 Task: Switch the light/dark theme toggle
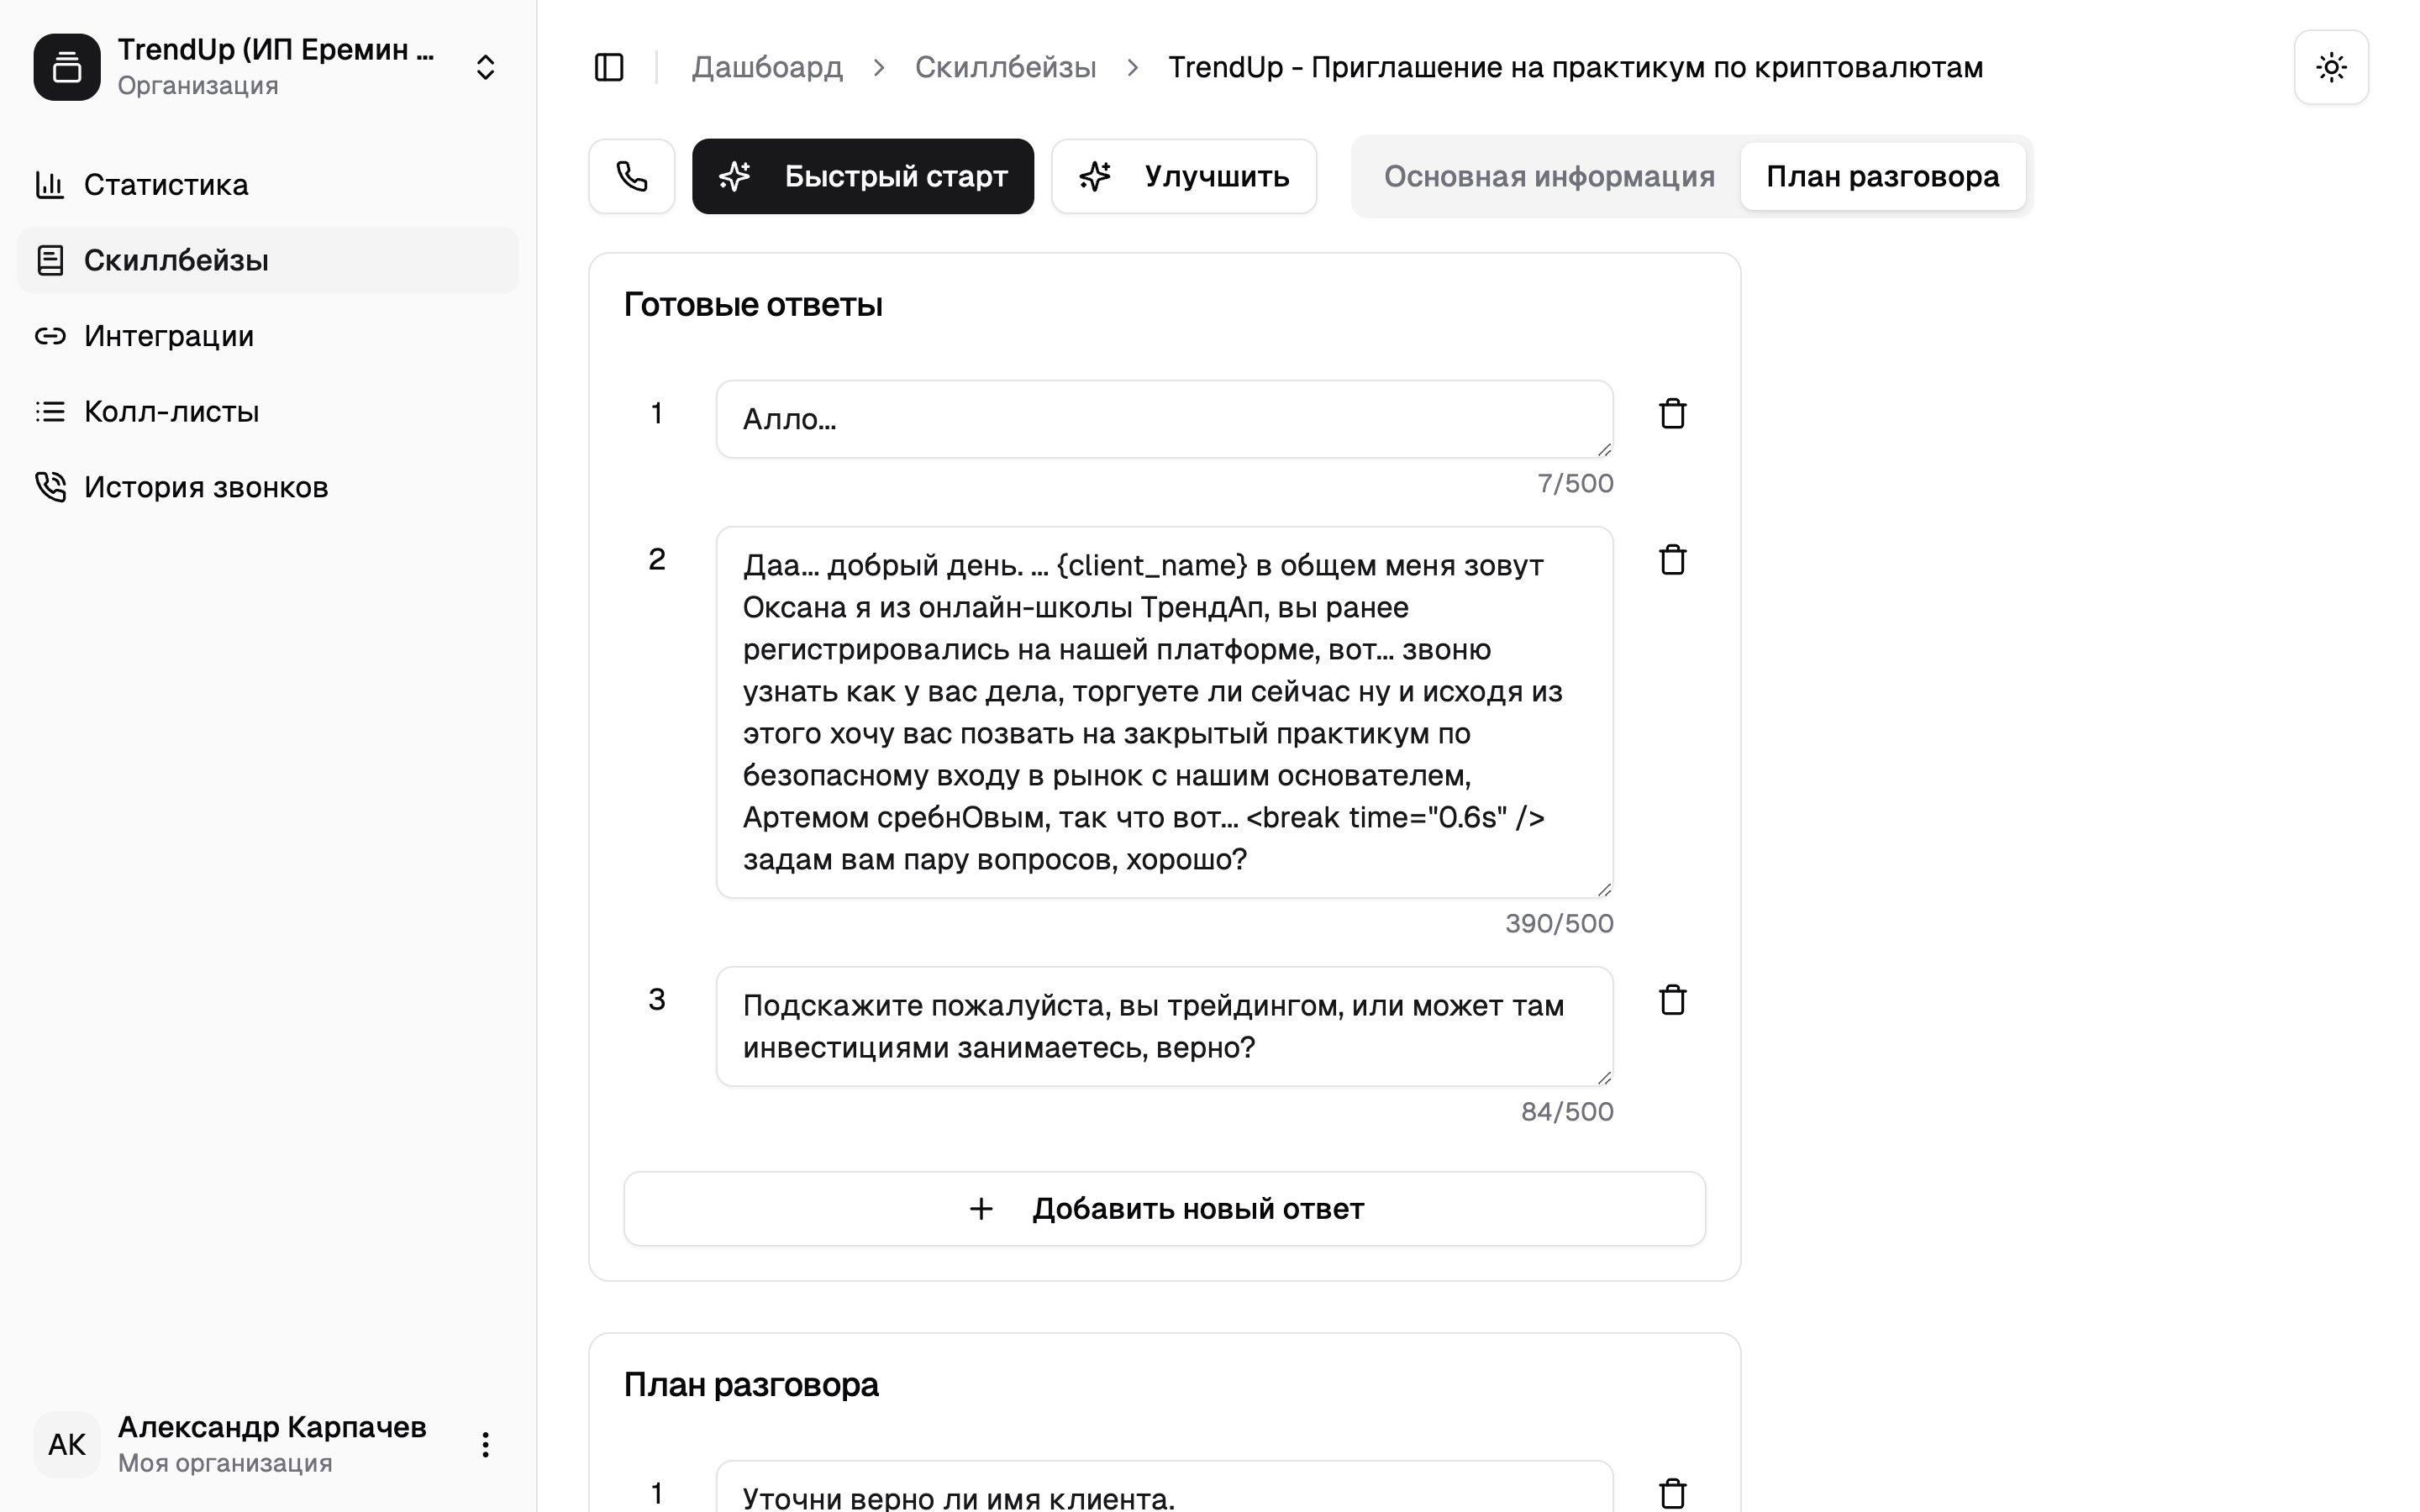pyautogui.click(x=2331, y=67)
